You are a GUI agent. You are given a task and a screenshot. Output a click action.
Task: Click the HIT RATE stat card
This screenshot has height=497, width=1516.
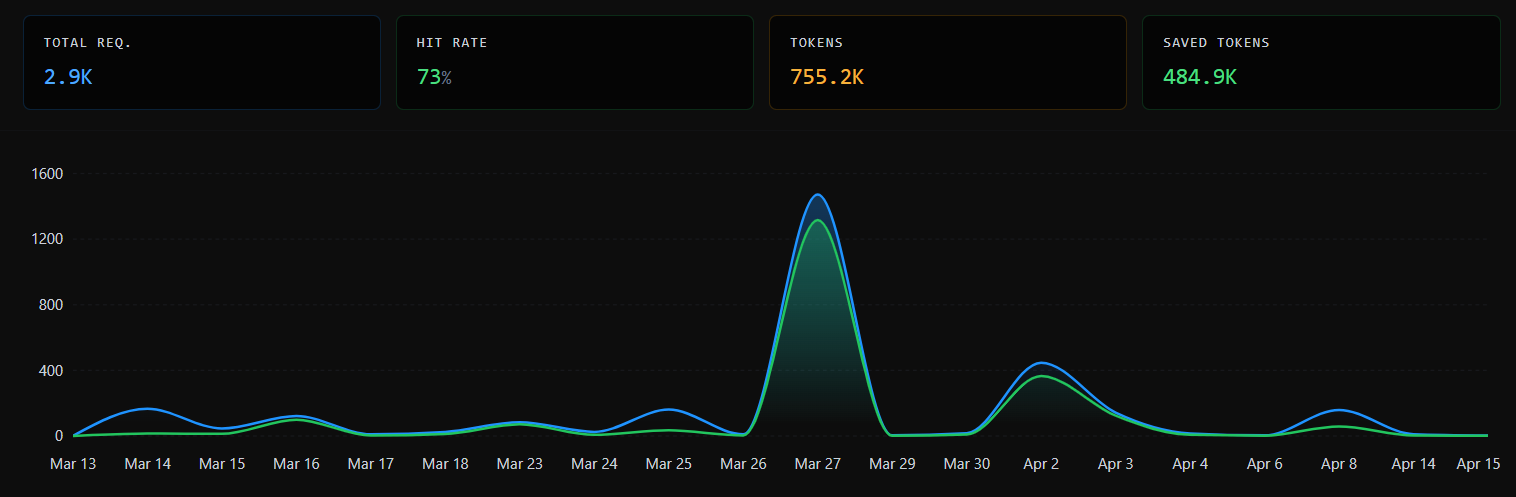click(575, 62)
